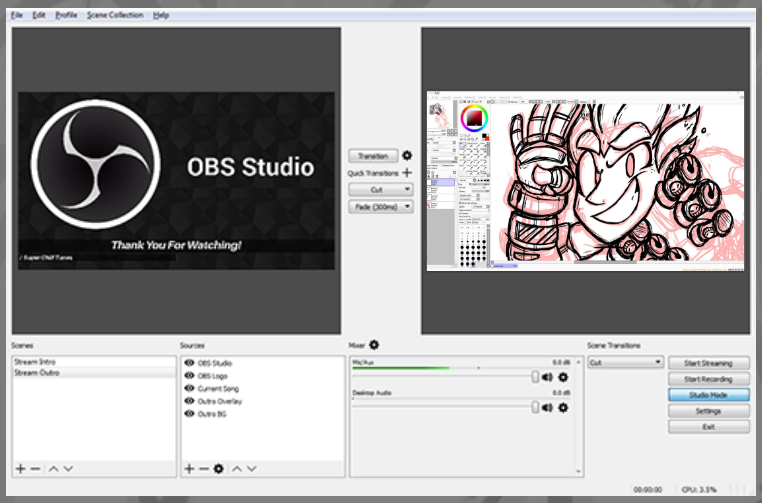Move source up with arrow icon
This screenshot has height=503, width=762.
[237, 468]
